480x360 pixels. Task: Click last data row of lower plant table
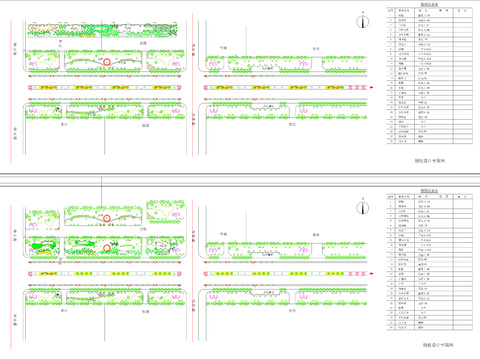pyautogui.click(x=430, y=327)
